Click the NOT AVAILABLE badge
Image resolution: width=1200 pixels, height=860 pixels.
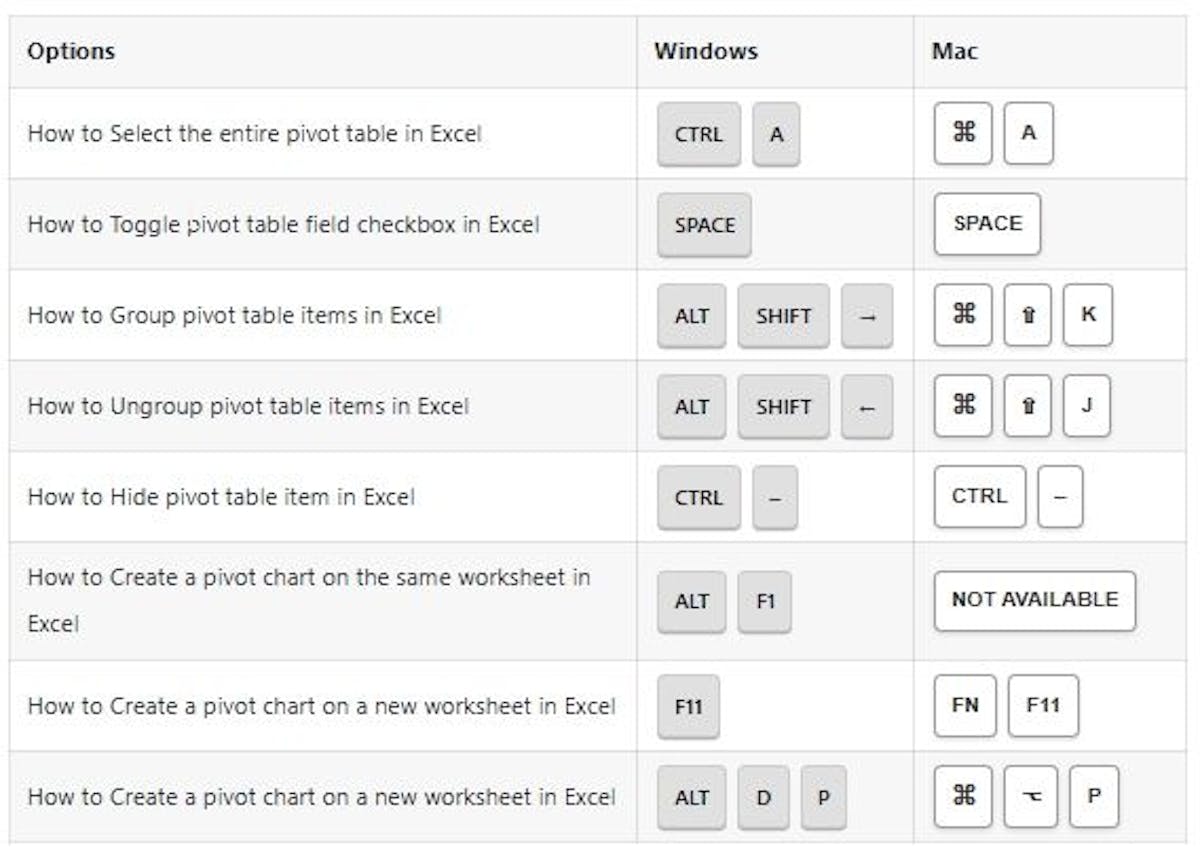point(1034,600)
